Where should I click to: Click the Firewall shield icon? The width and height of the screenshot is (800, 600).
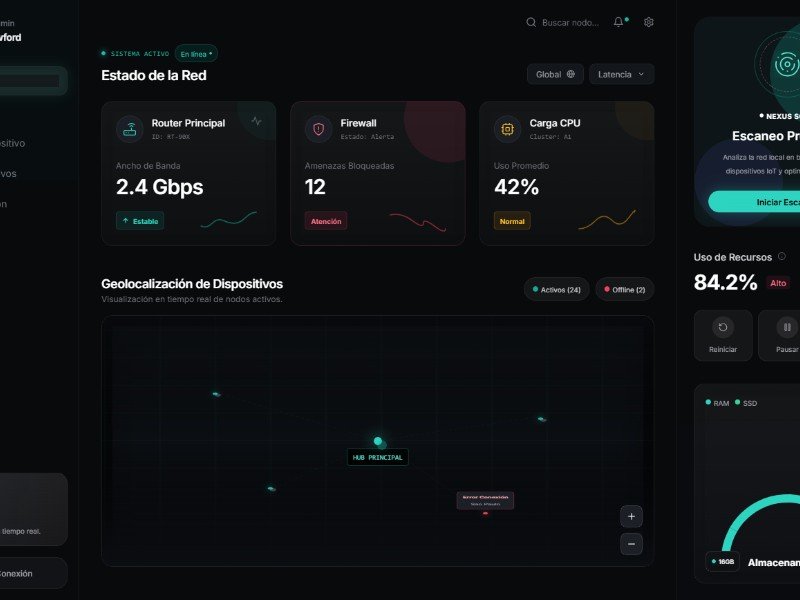point(318,129)
